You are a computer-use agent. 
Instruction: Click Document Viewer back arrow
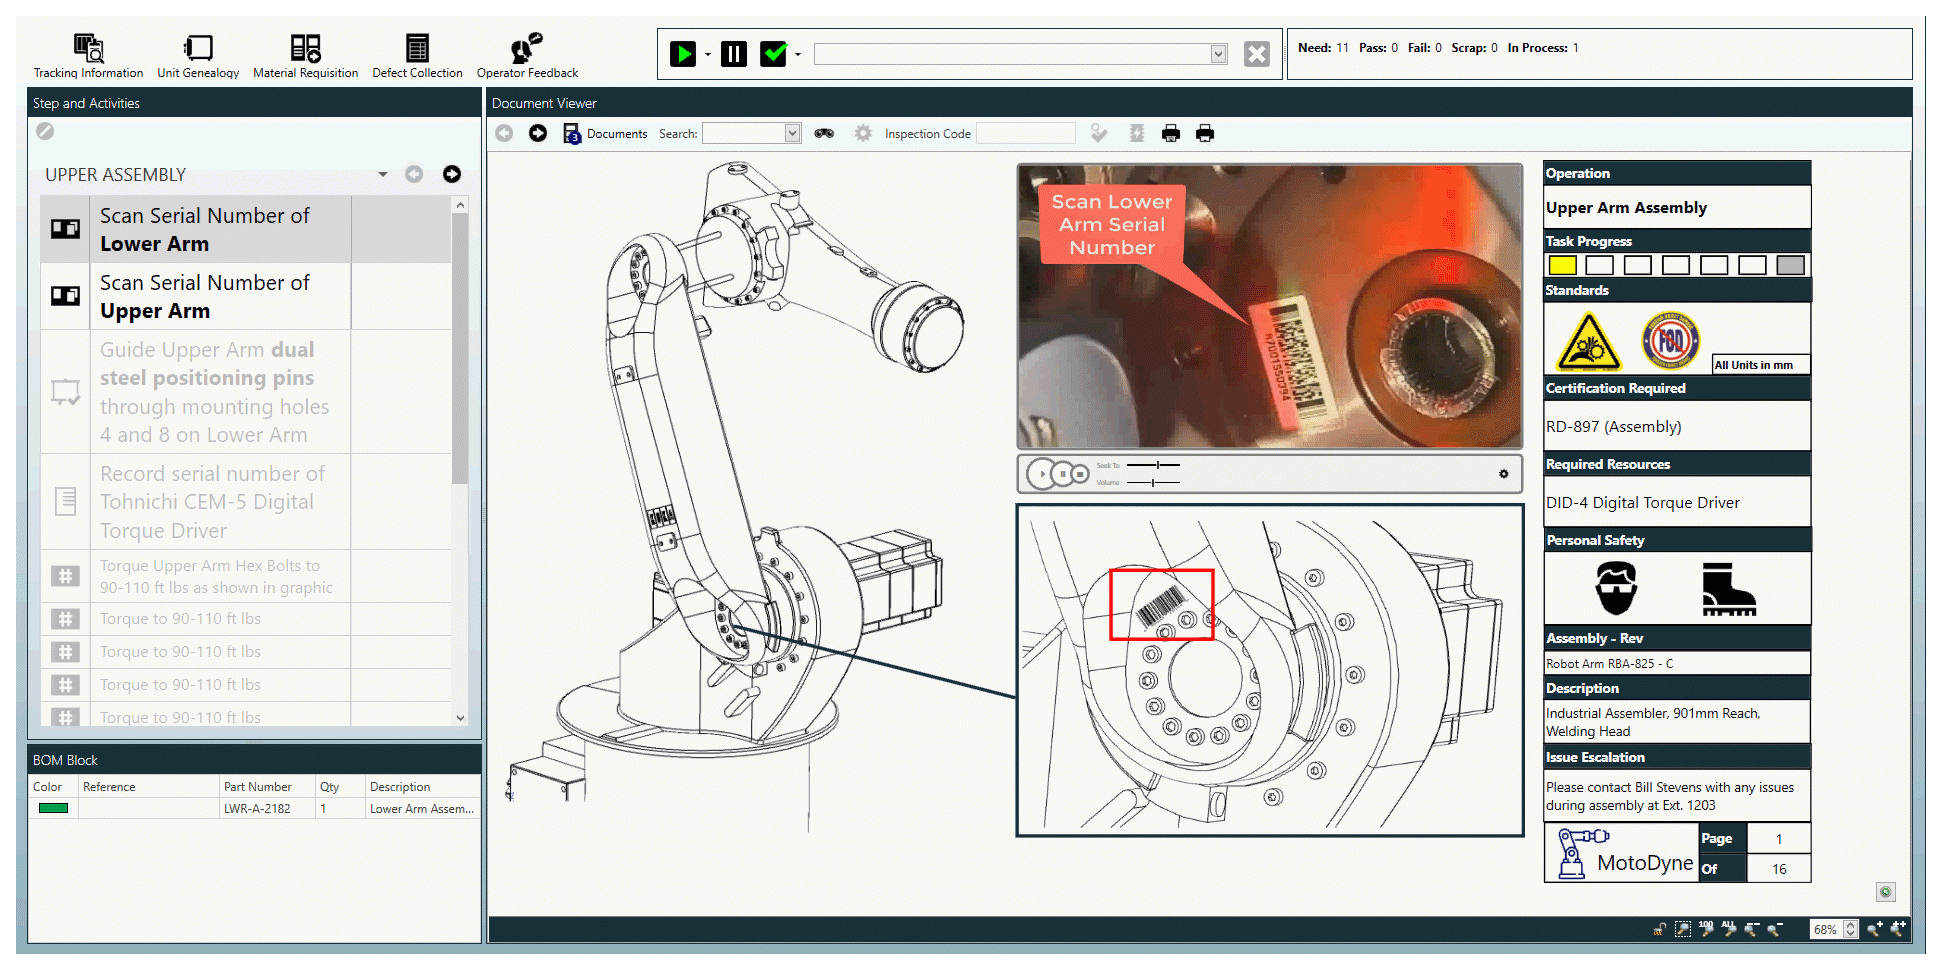(x=504, y=133)
